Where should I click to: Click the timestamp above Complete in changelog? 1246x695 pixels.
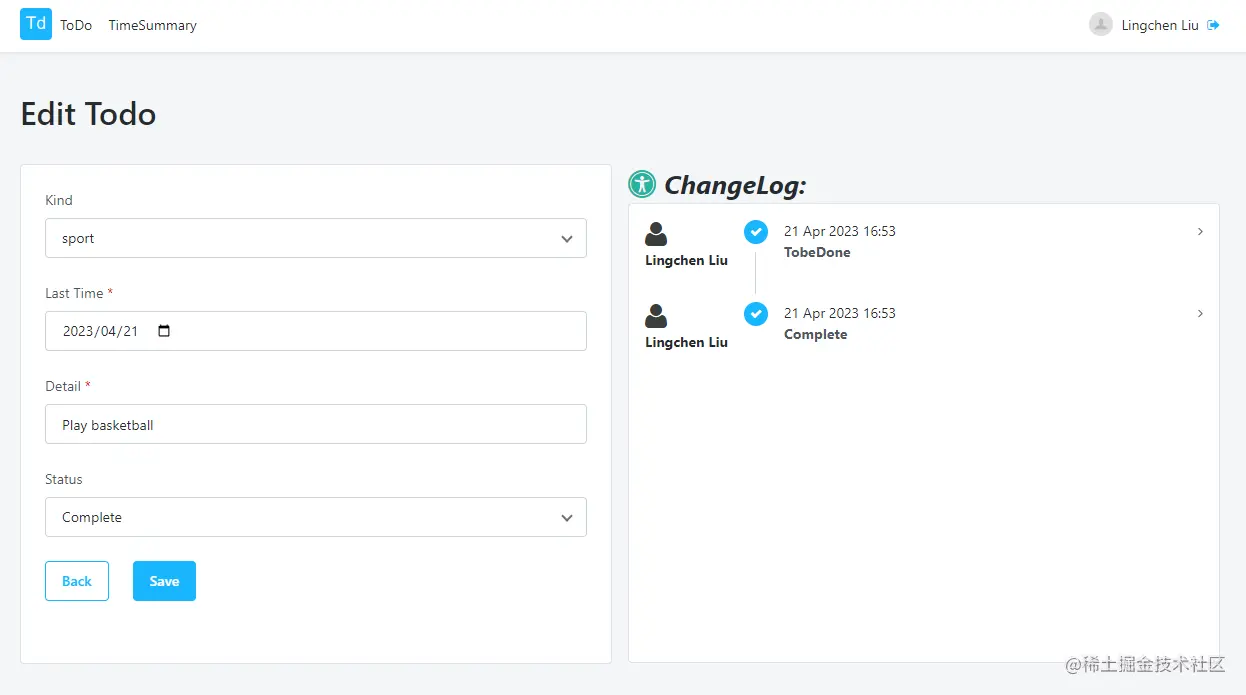(x=840, y=313)
